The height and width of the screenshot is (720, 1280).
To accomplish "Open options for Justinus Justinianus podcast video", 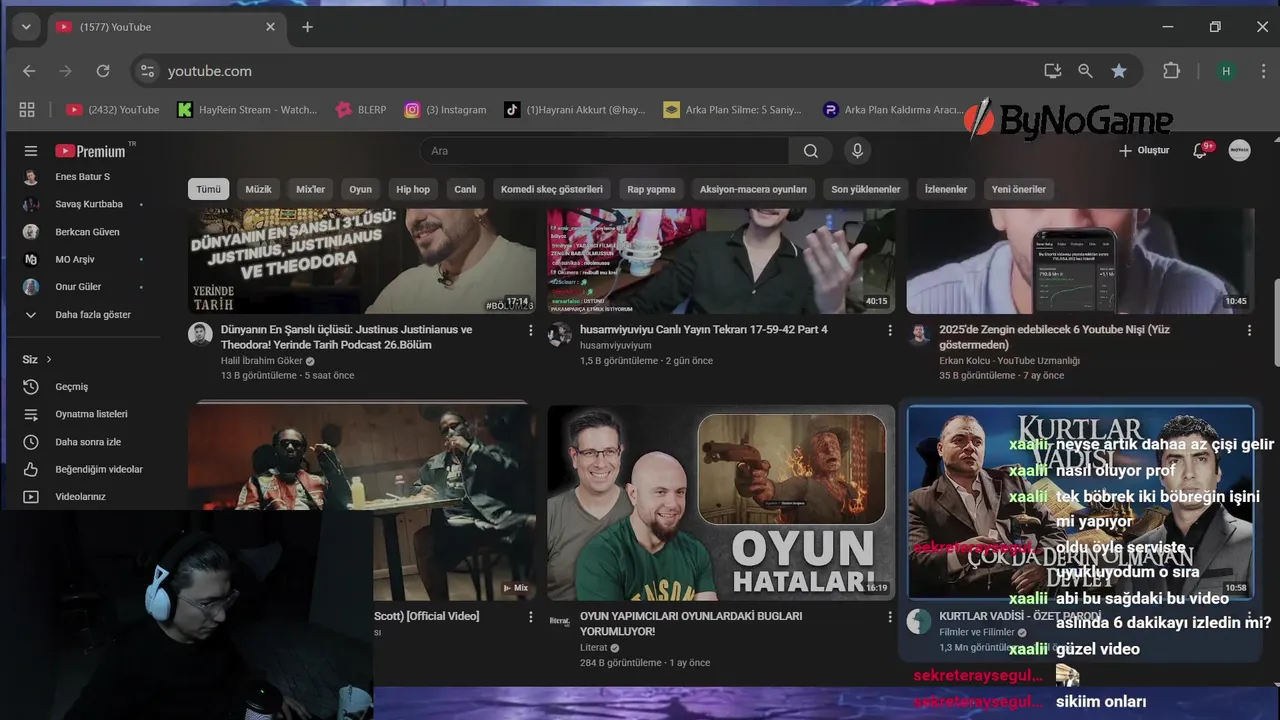I will (x=531, y=330).
